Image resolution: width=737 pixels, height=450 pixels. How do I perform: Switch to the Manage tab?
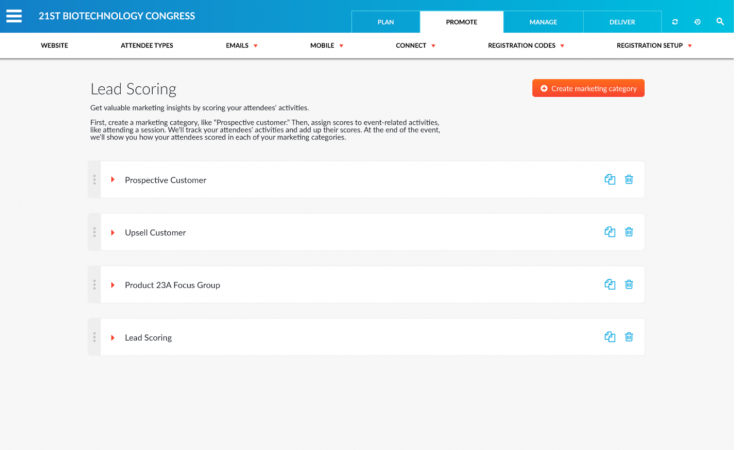tap(543, 21)
